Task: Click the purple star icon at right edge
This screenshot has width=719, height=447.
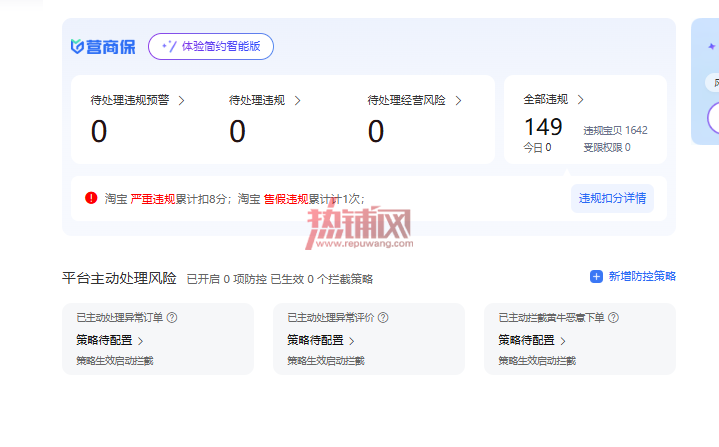Action: [x=712, y=46]
